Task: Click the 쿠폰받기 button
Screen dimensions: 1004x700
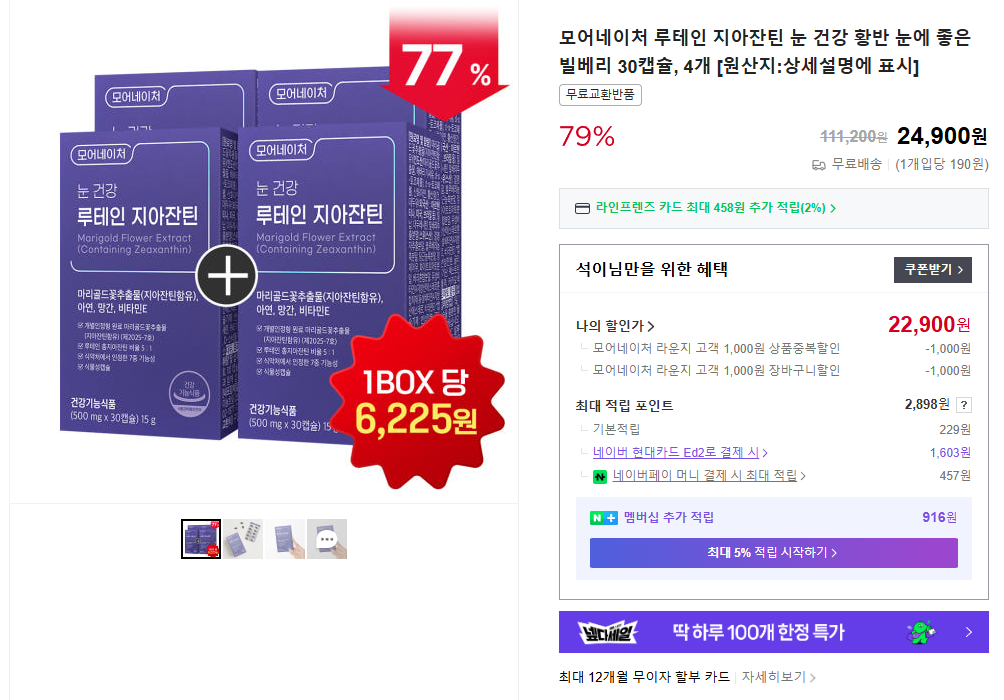Action: click(932, 270)
